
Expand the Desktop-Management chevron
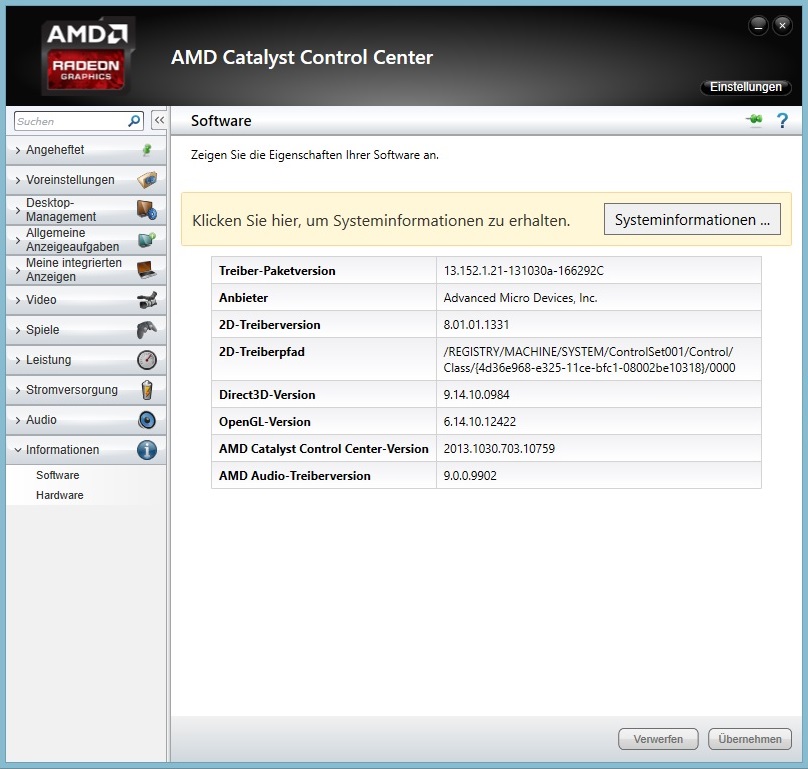[18, 210]
